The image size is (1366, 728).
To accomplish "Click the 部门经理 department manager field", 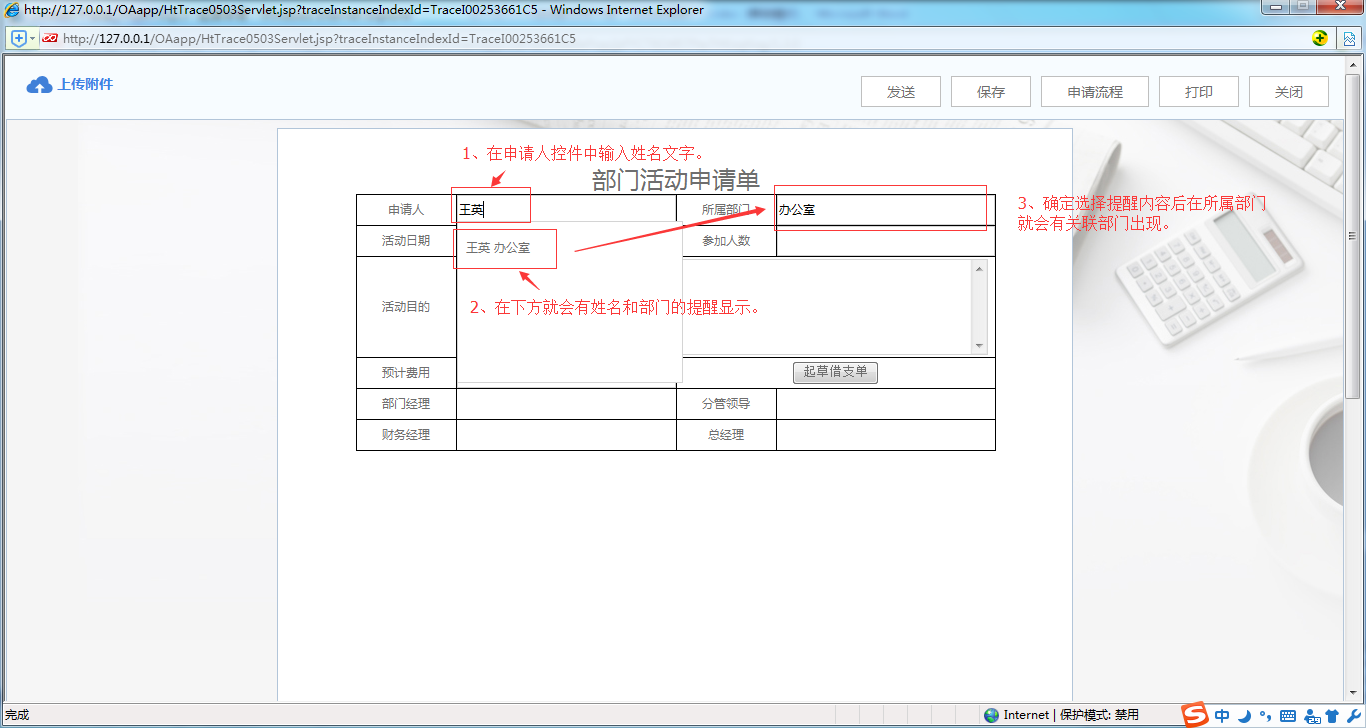I will pyautogui.click(x=566, y=404).
